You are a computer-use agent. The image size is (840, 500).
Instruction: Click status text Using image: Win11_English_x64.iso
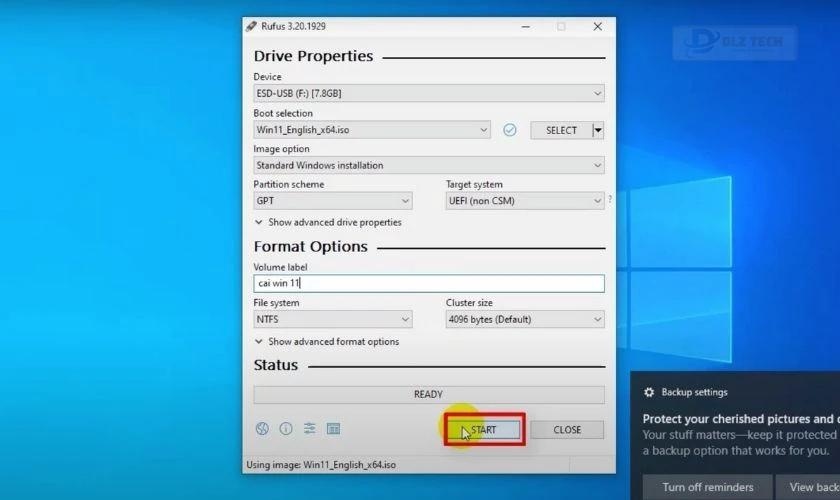click(321, 465)
